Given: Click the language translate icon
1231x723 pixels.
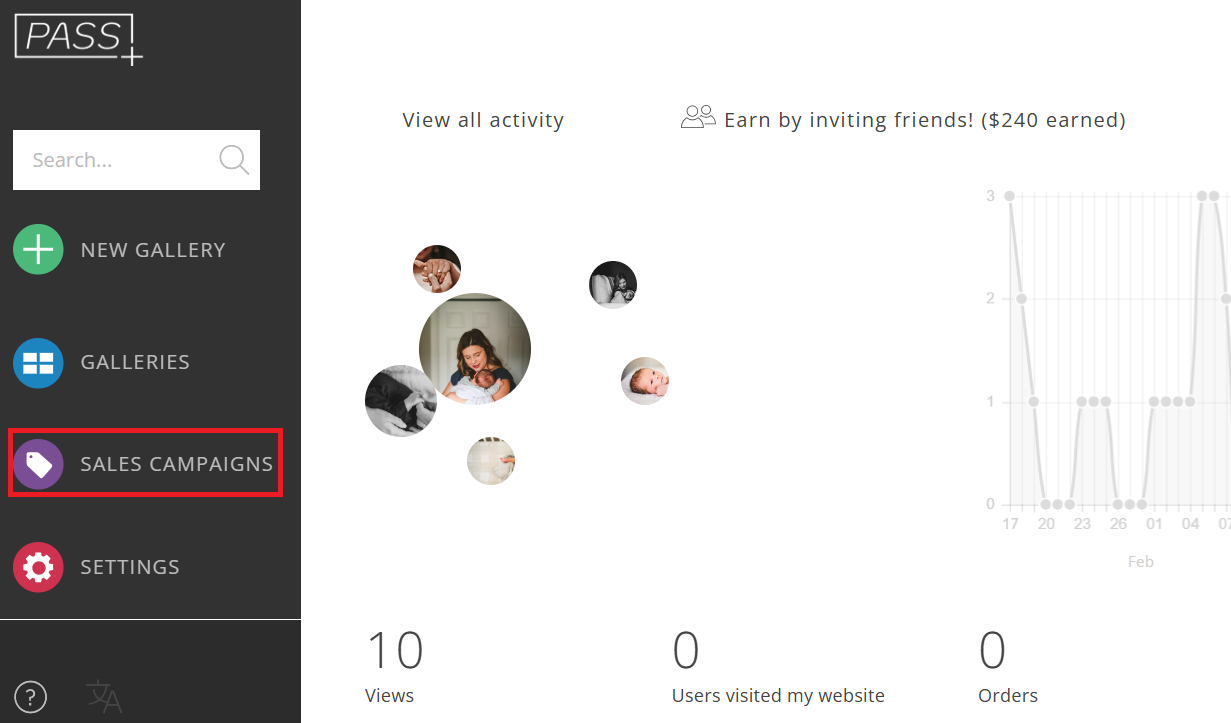Looking at the screenshot, I should point(104,696).
